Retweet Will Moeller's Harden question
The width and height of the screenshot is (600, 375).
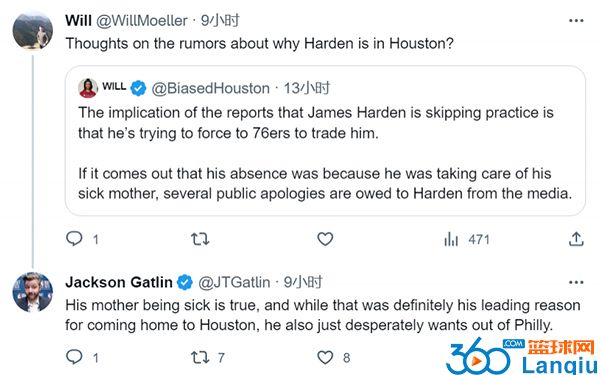tap(200, 240)
